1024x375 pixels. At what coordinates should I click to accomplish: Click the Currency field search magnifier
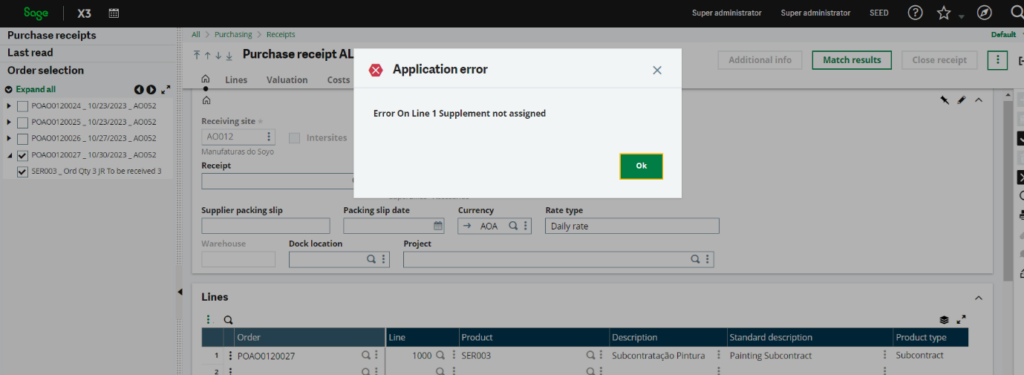coord(513,226)
